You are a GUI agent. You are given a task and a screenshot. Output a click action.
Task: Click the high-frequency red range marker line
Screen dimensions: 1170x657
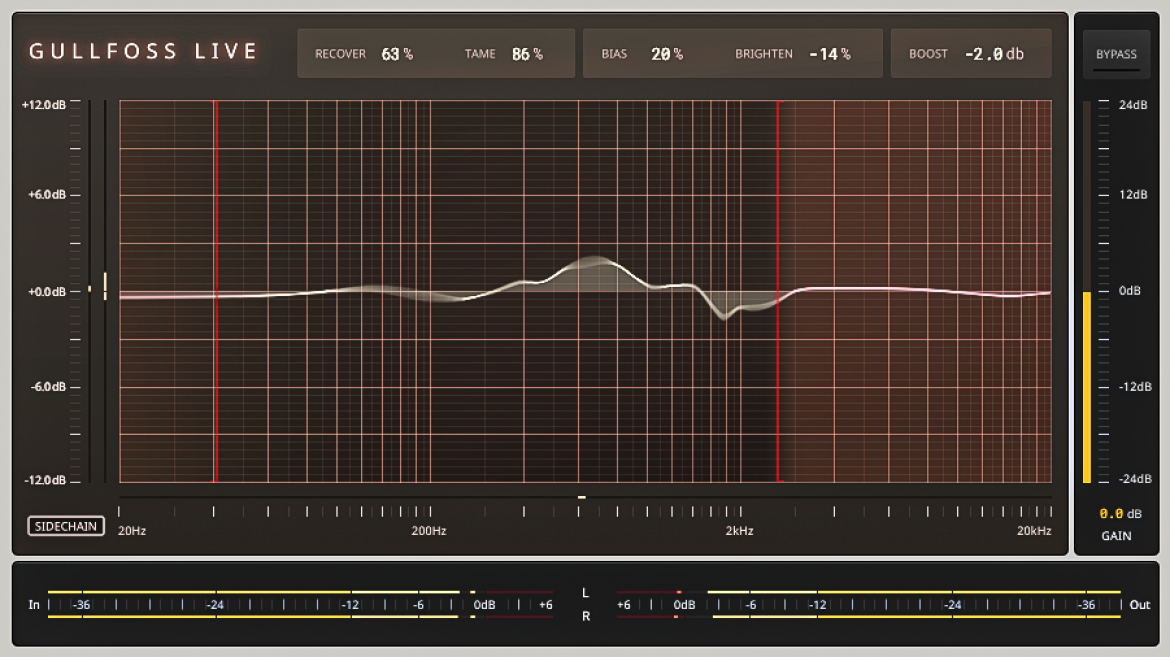778,291
